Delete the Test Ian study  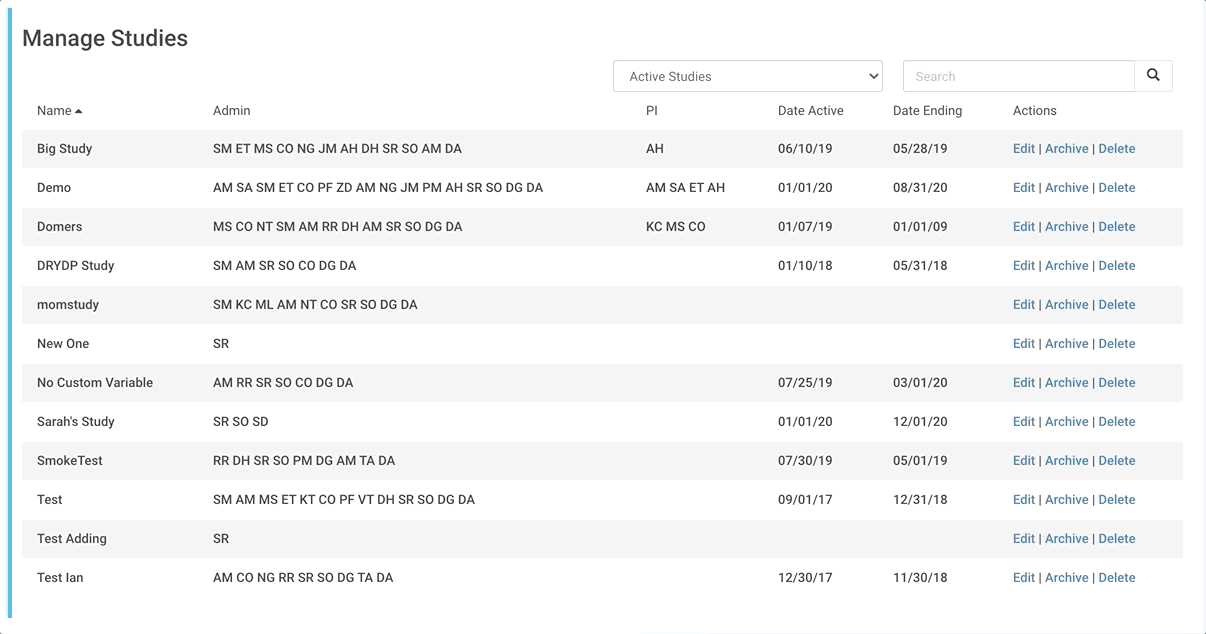pyautogui.click(x=1116, y=578)
